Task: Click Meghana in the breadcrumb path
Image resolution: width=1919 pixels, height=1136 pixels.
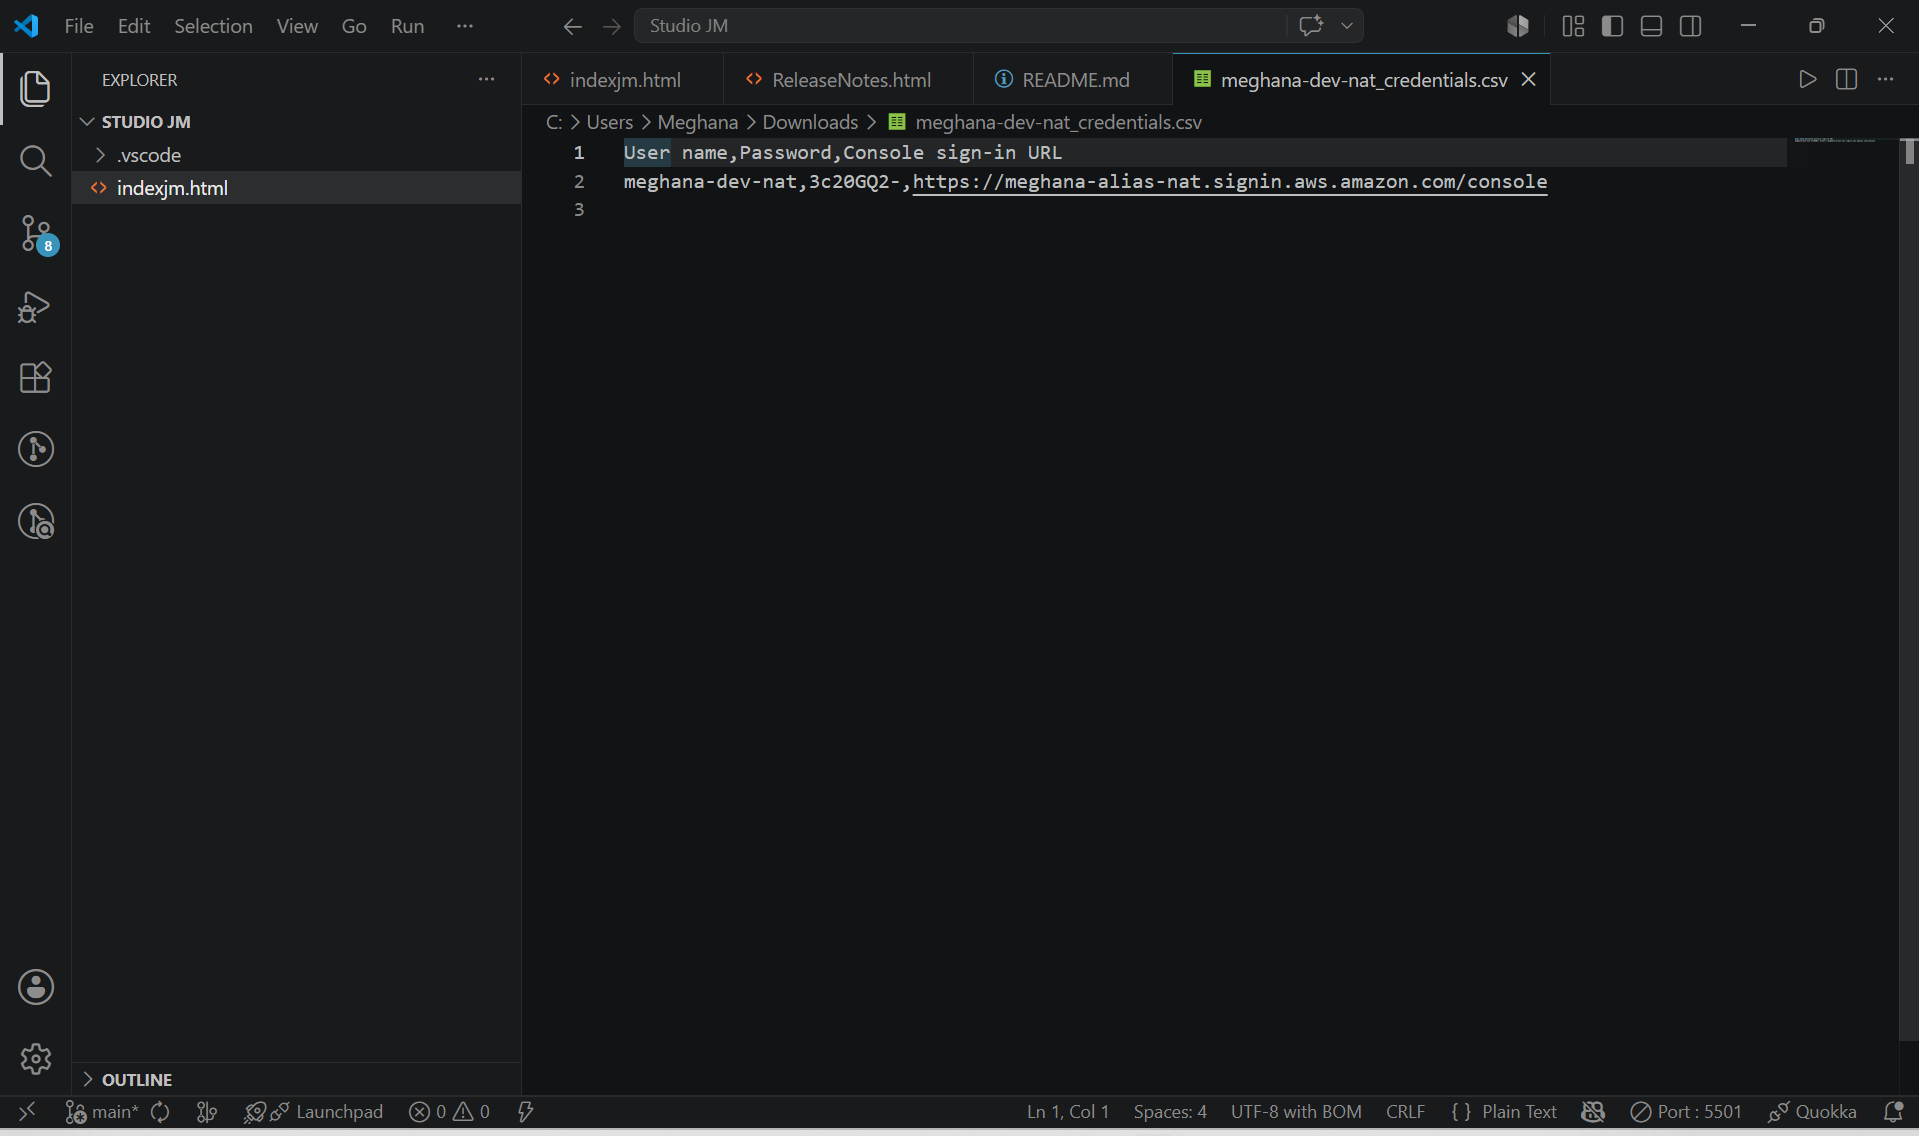Action: click(698, 121)
